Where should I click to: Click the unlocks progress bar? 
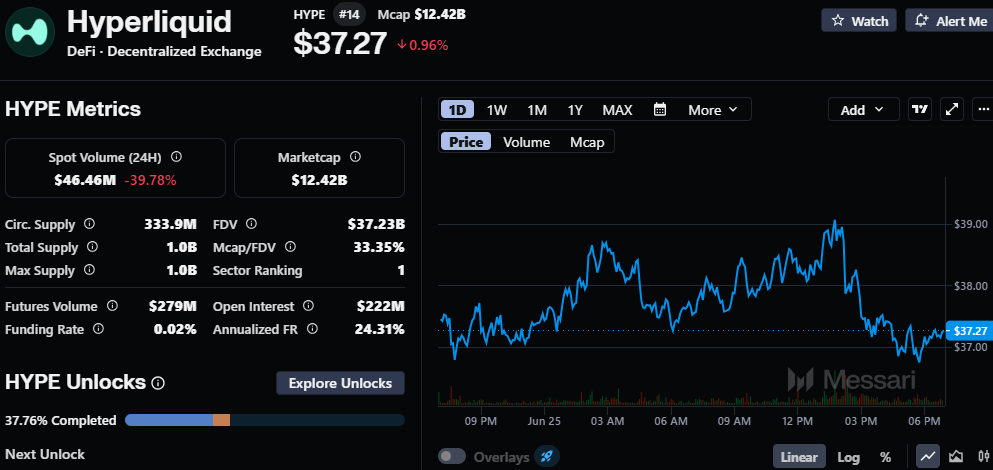pos(265,420)
